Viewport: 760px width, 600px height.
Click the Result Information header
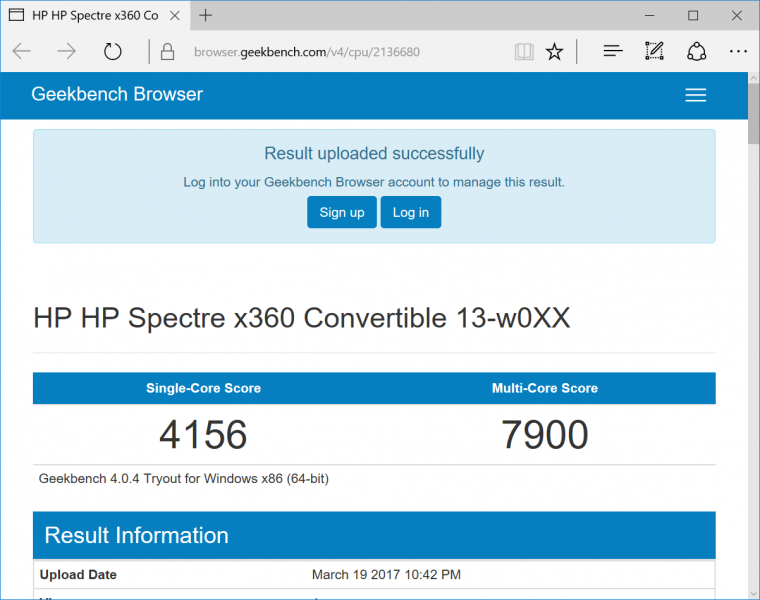(x=374, y=536)
